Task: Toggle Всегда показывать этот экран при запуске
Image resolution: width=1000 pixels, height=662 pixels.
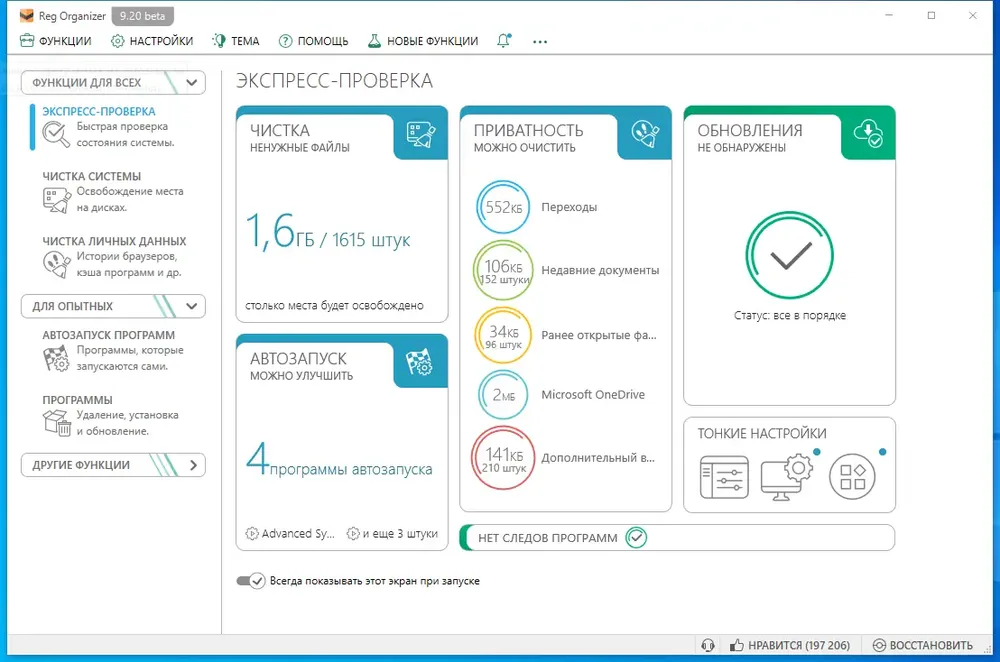Action: coord(251,581)
